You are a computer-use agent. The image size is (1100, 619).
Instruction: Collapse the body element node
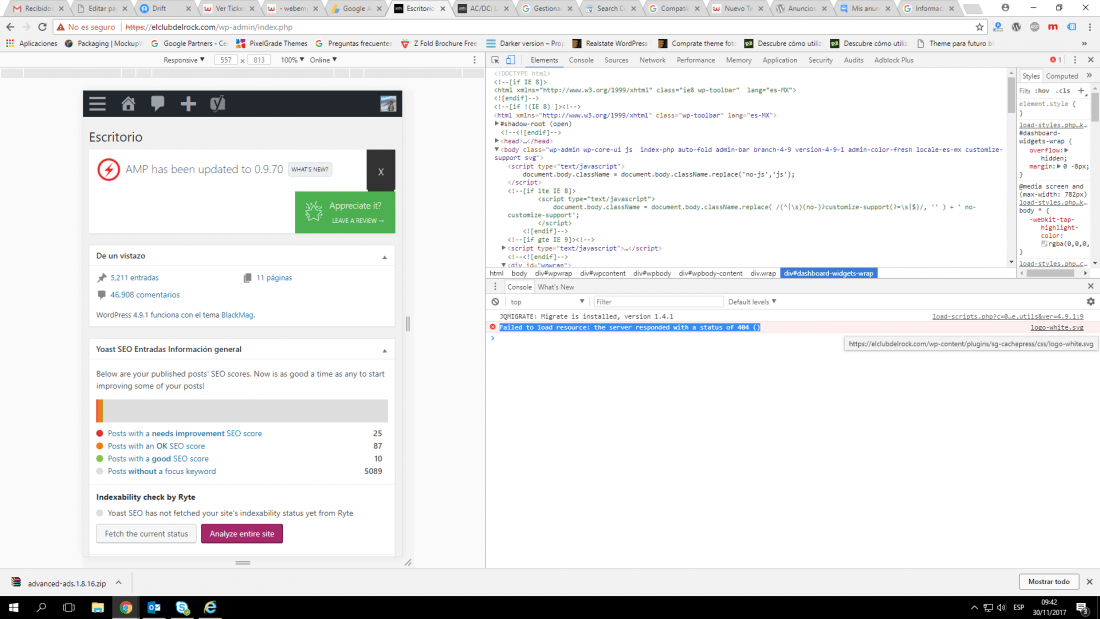[x=497, y=149]
